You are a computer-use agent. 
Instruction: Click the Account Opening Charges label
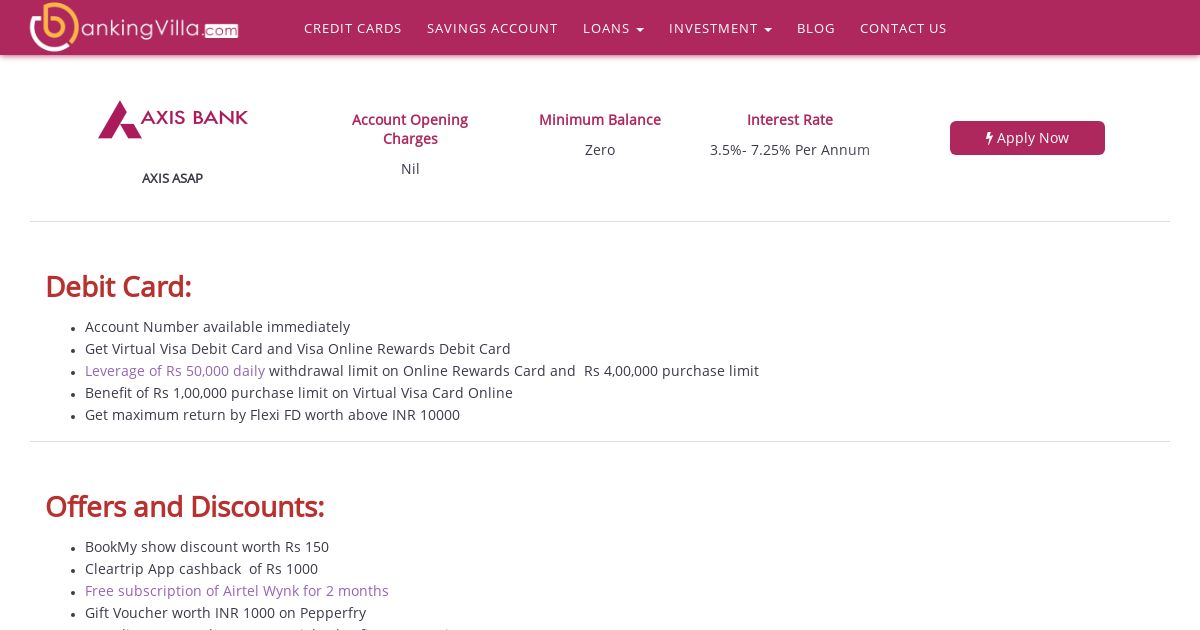[410, 129]
